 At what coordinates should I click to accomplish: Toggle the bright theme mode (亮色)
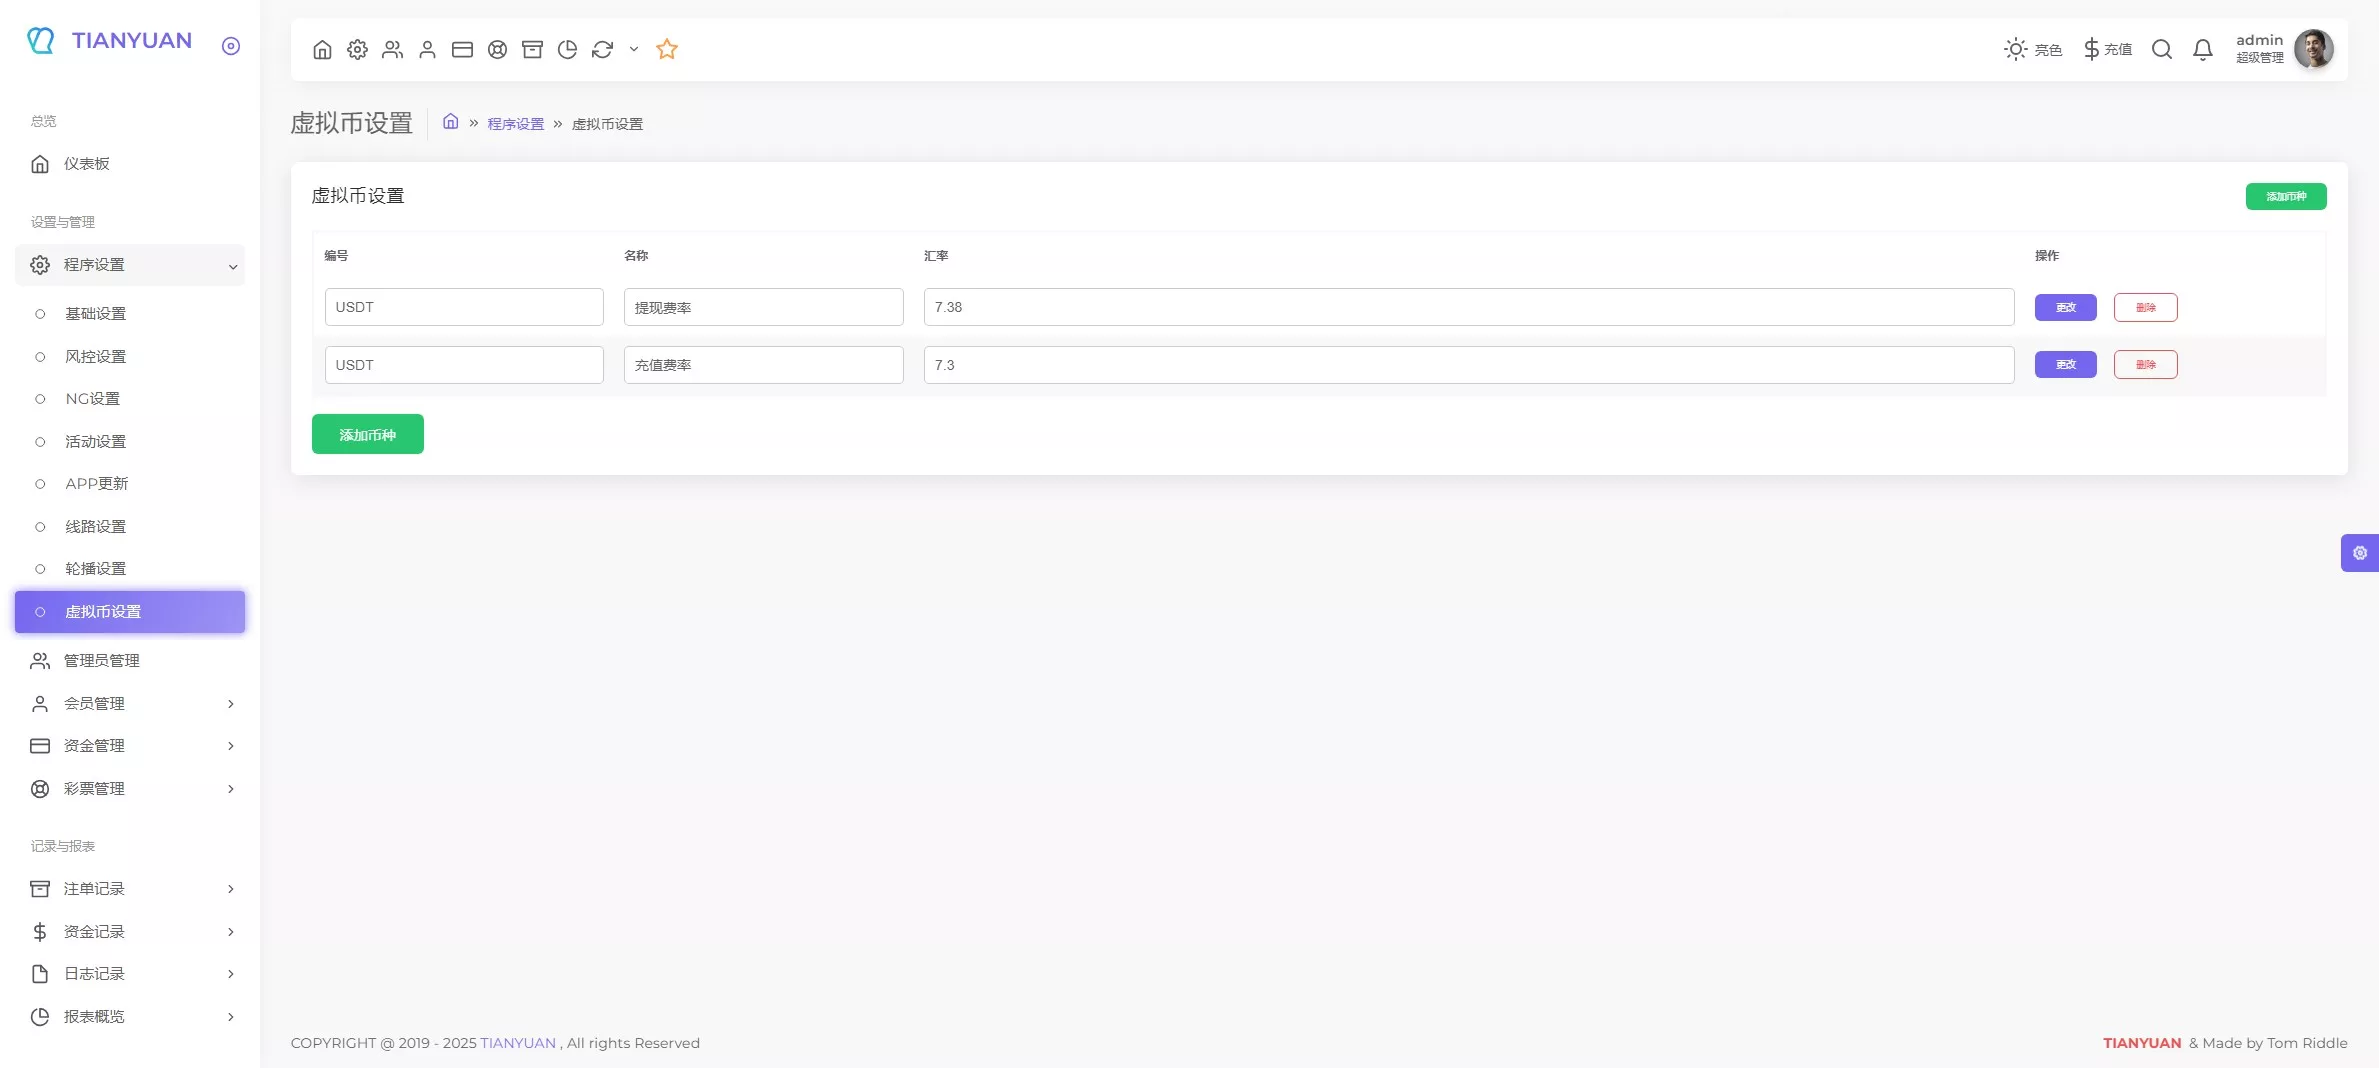[2033, 49]
